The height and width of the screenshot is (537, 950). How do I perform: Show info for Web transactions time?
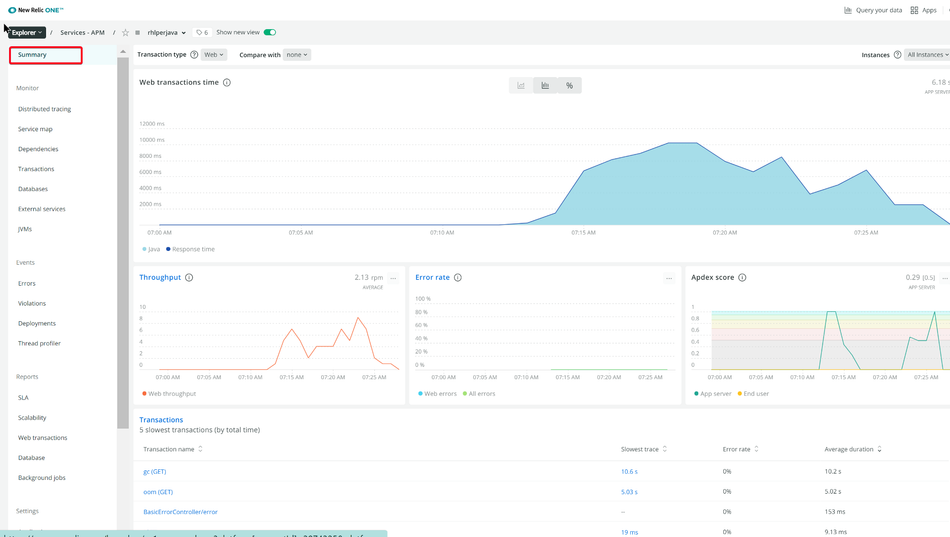[x=227, y=82]
